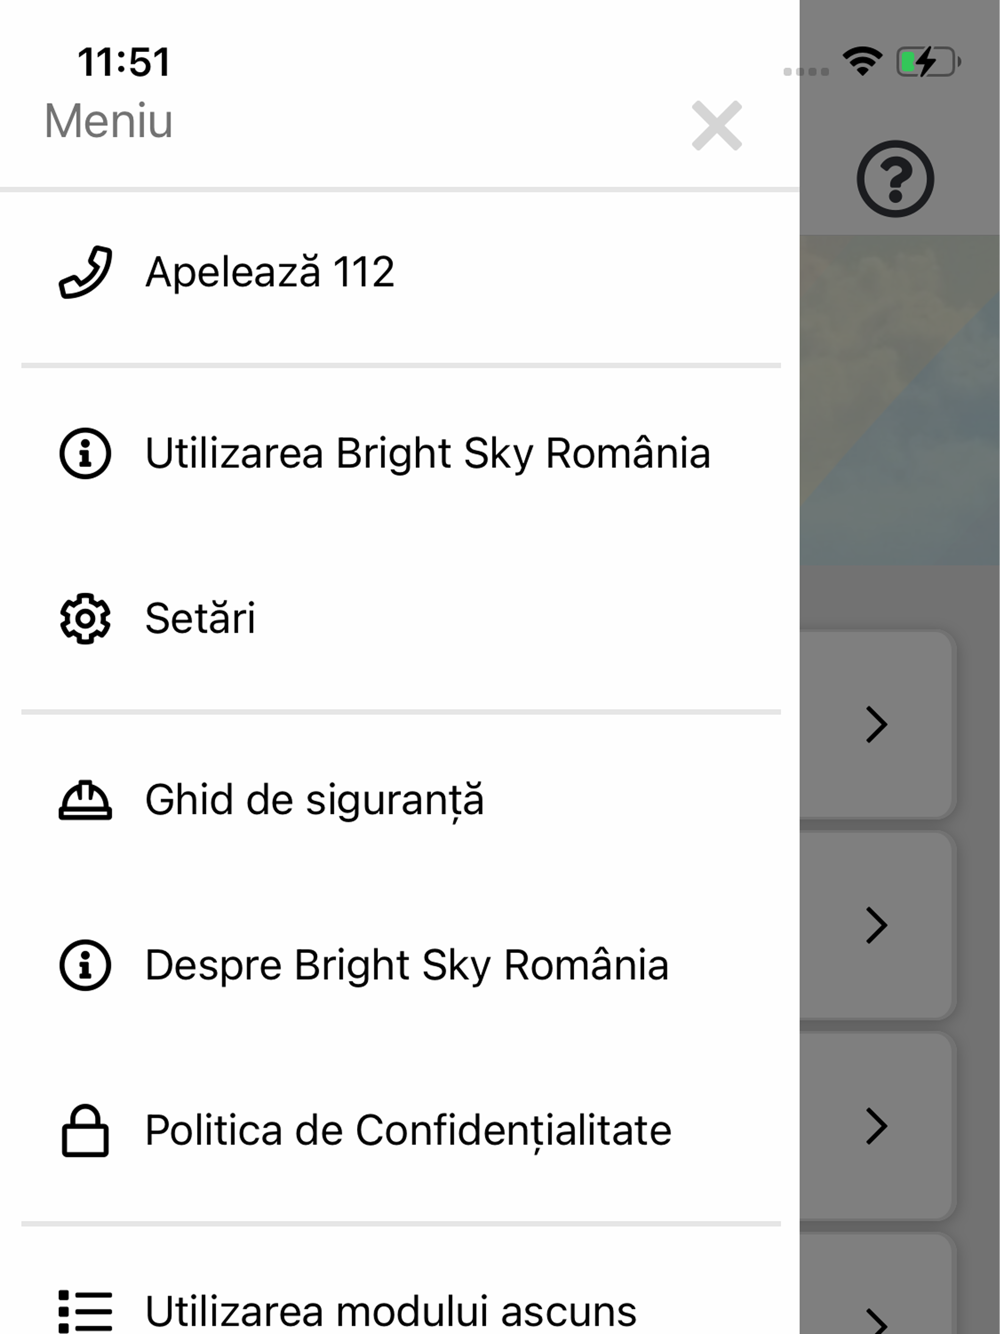Close the Meniu side panel
The width and height of the screenshot is (1000, 1334).
(x=717, y=126)
